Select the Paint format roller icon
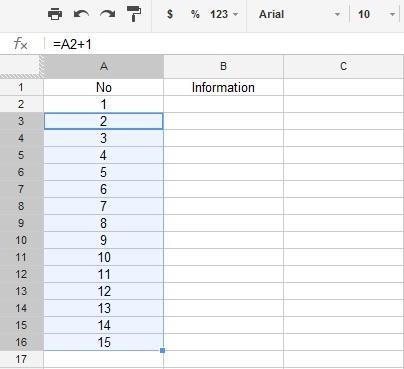The image size is (404, 369). point(134,14)
